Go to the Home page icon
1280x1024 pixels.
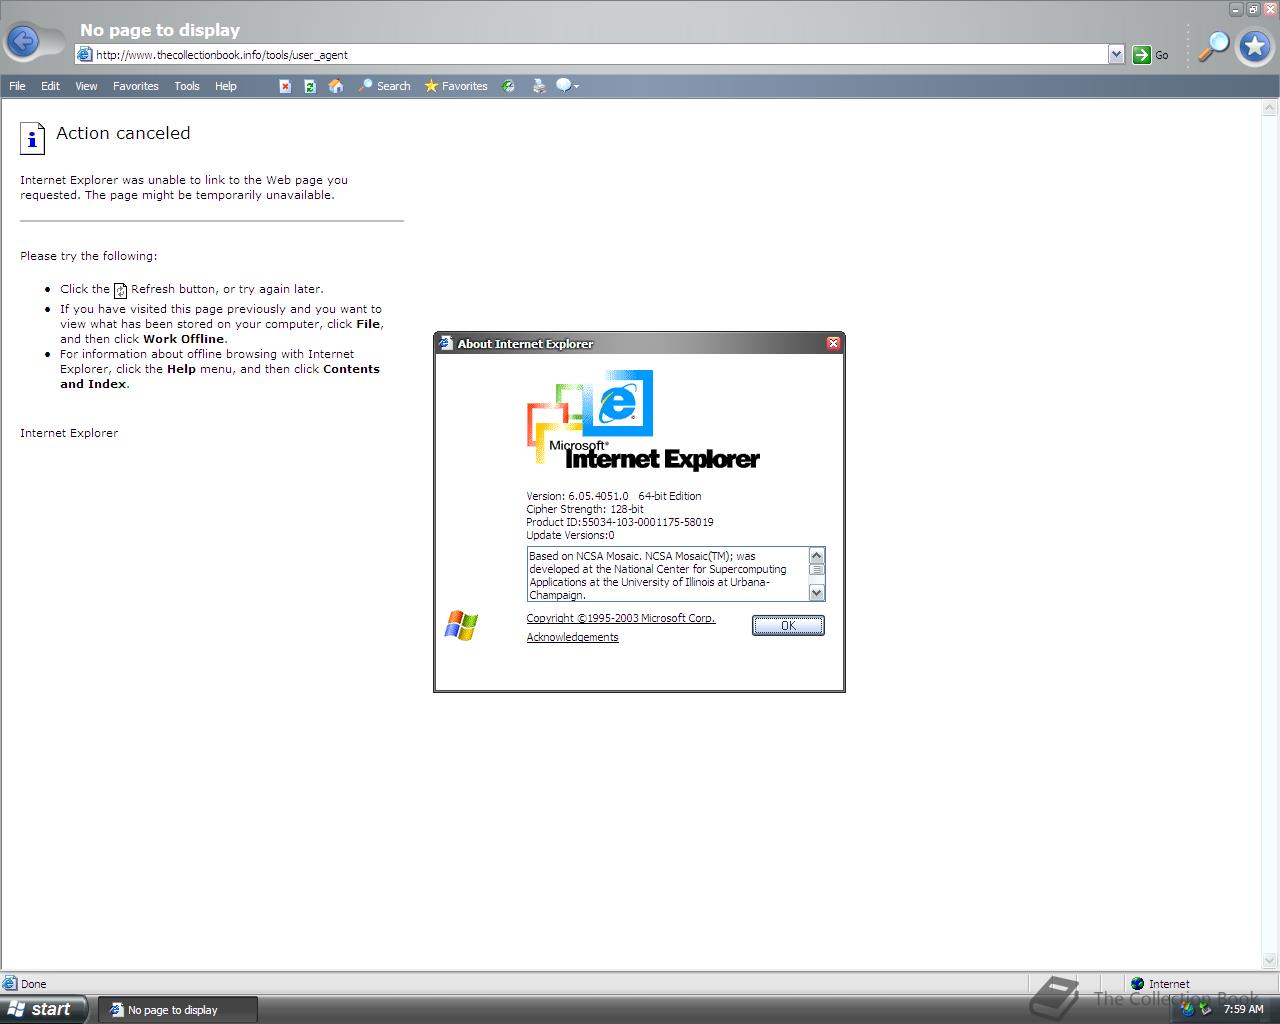(336, 86)
